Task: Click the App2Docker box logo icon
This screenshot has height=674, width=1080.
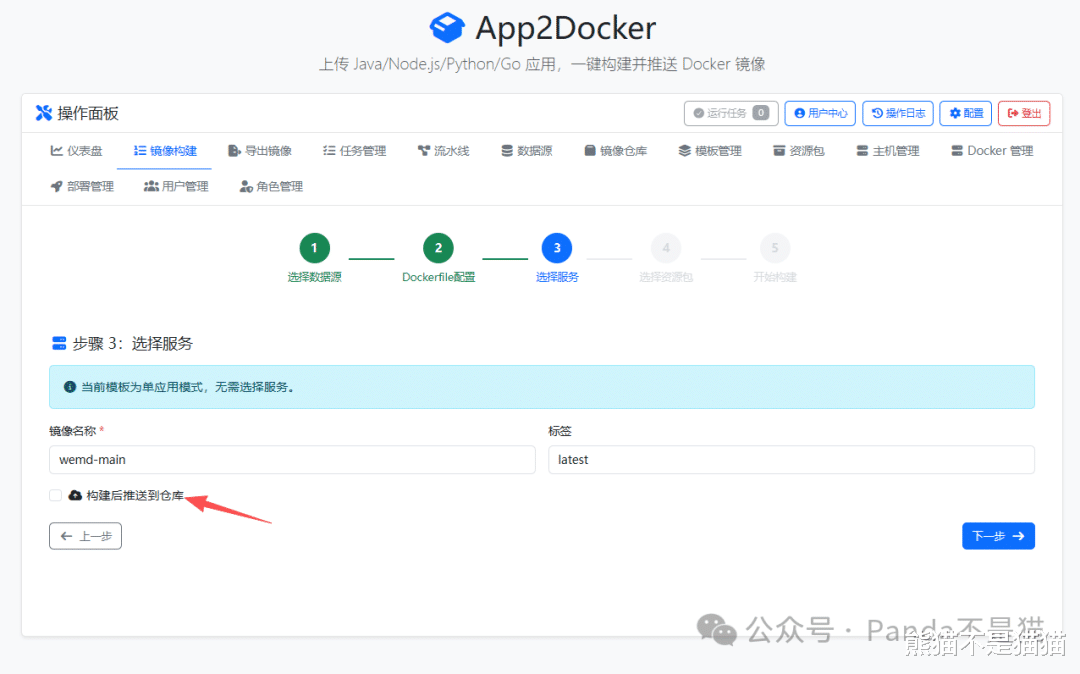Action: [x=446, y=28]
